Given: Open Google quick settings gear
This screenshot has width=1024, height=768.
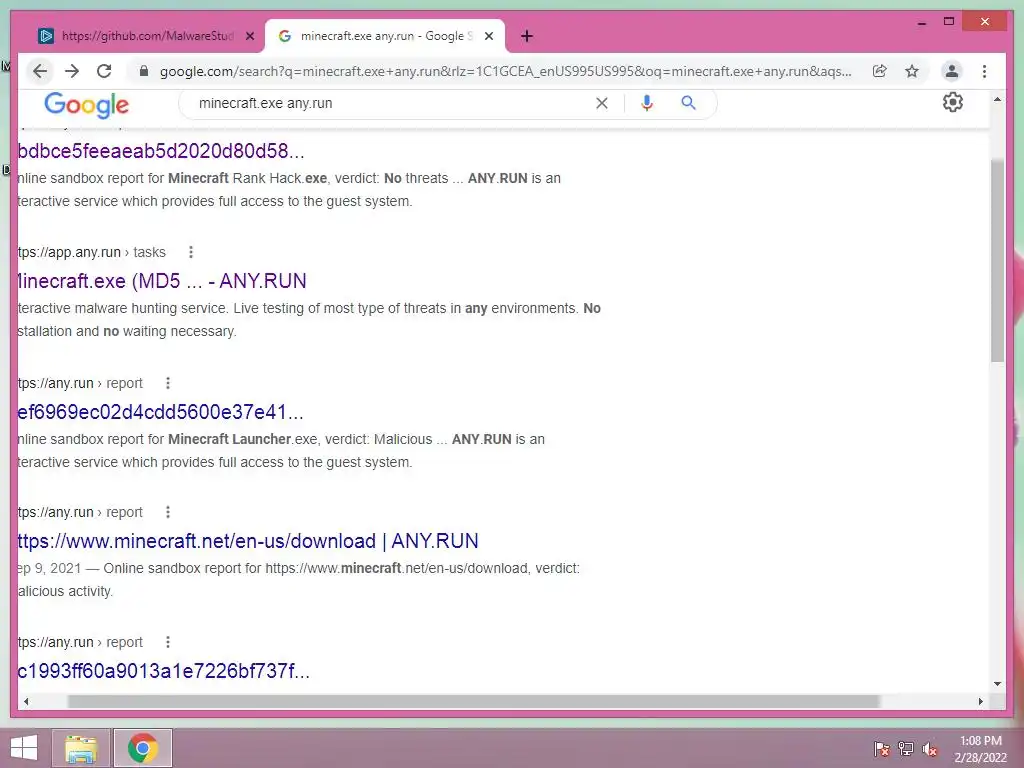Looking at the screenshot, I should (x=953, y=102).
